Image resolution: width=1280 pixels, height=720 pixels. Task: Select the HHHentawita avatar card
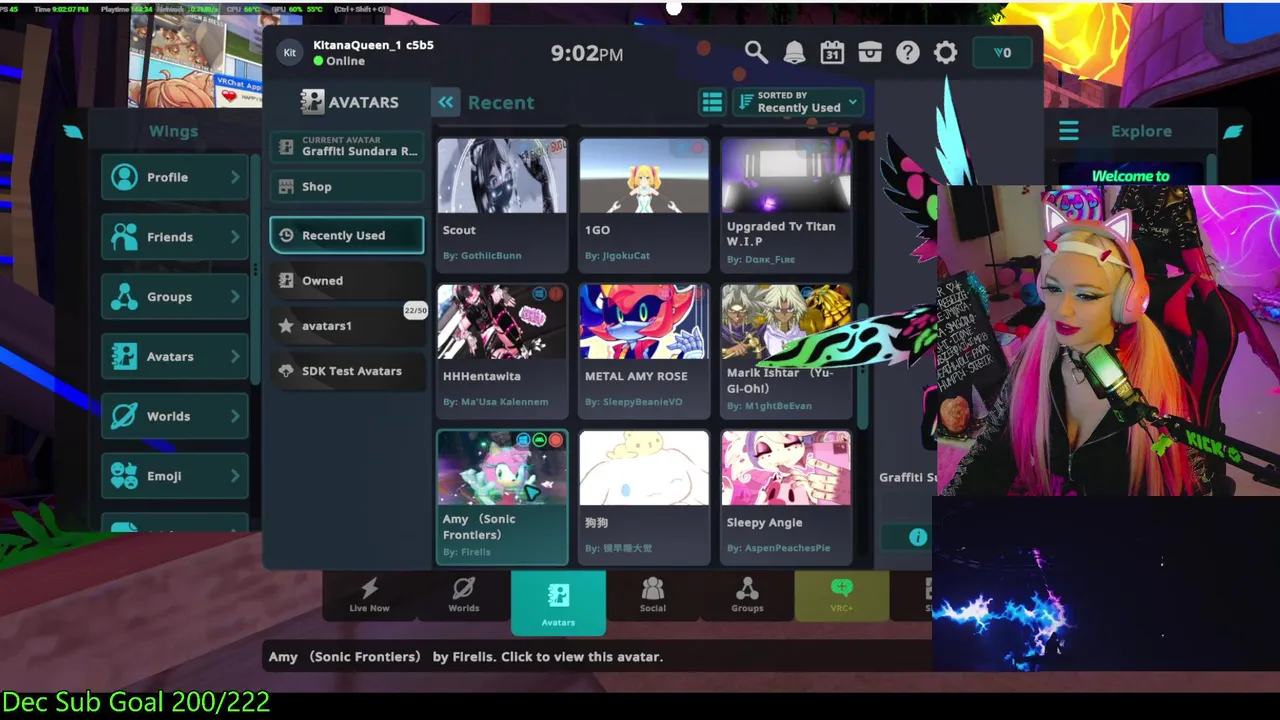502,351
